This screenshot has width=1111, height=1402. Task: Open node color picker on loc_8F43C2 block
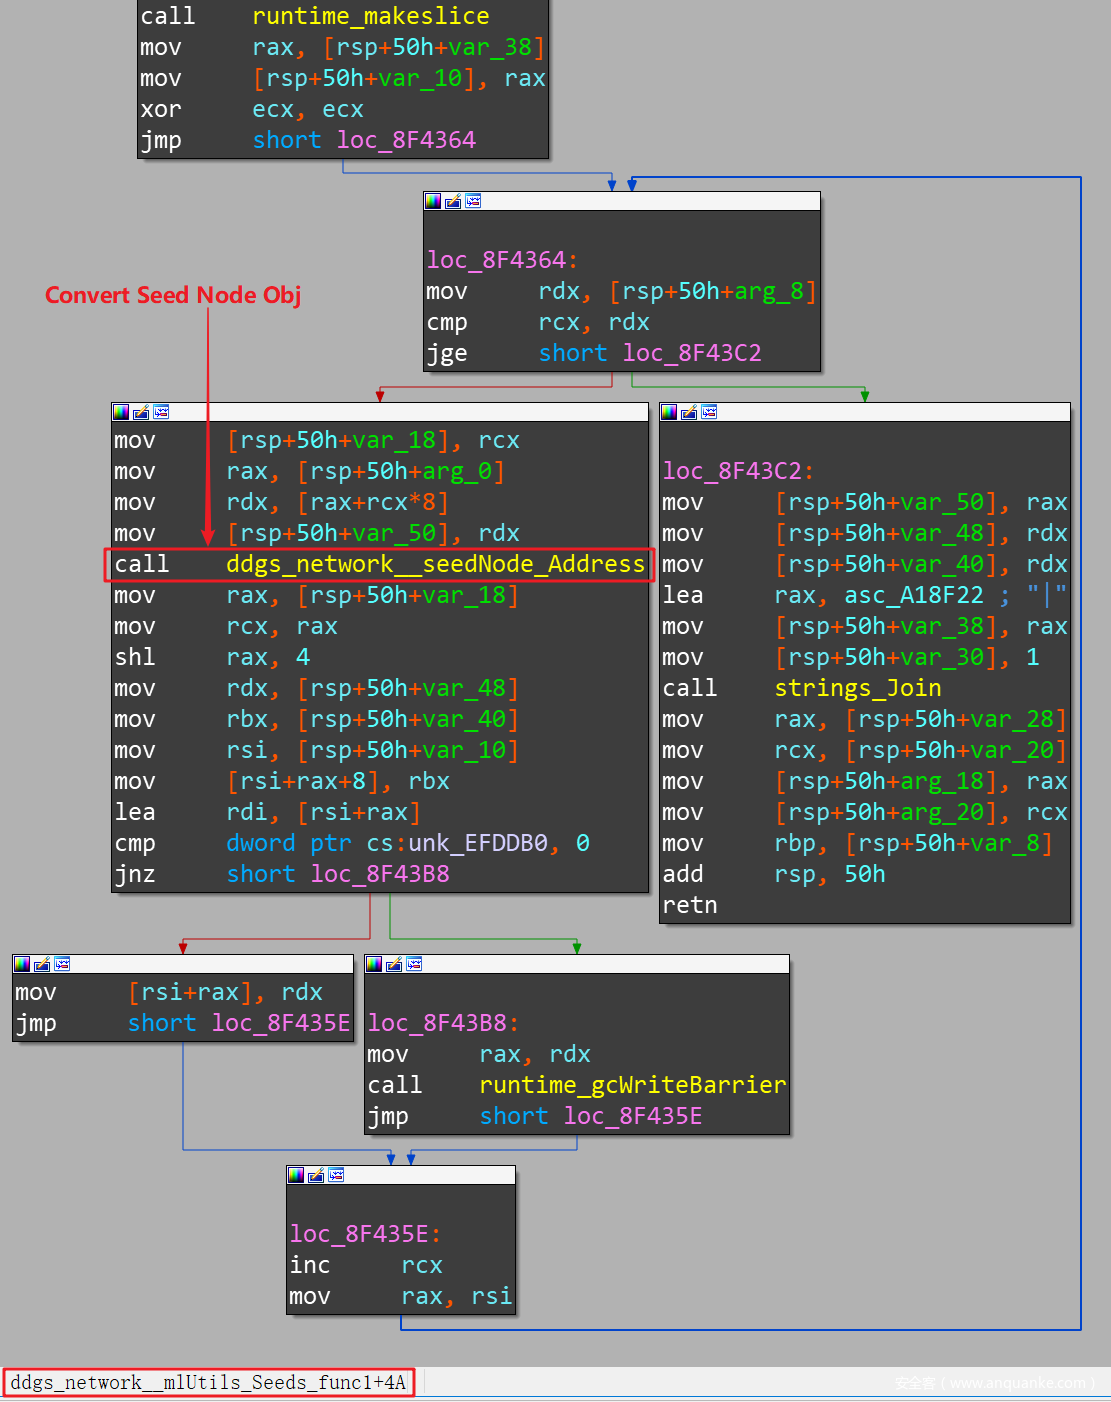(669, 412)
